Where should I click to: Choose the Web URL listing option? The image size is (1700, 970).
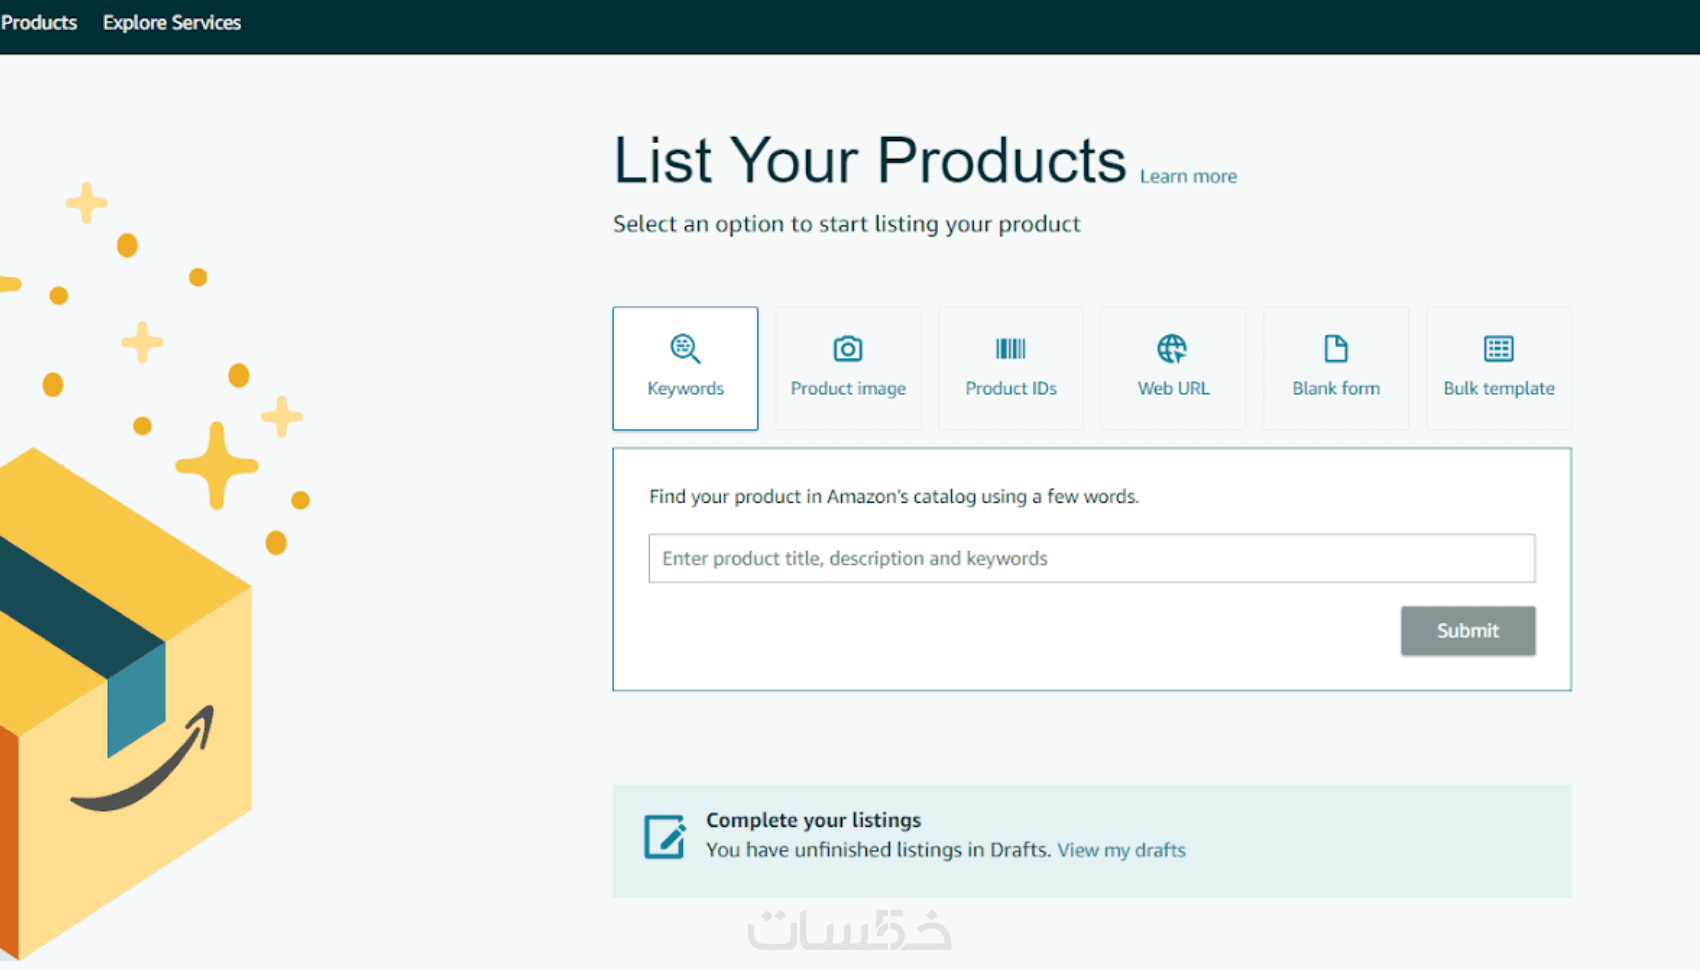1173,389
